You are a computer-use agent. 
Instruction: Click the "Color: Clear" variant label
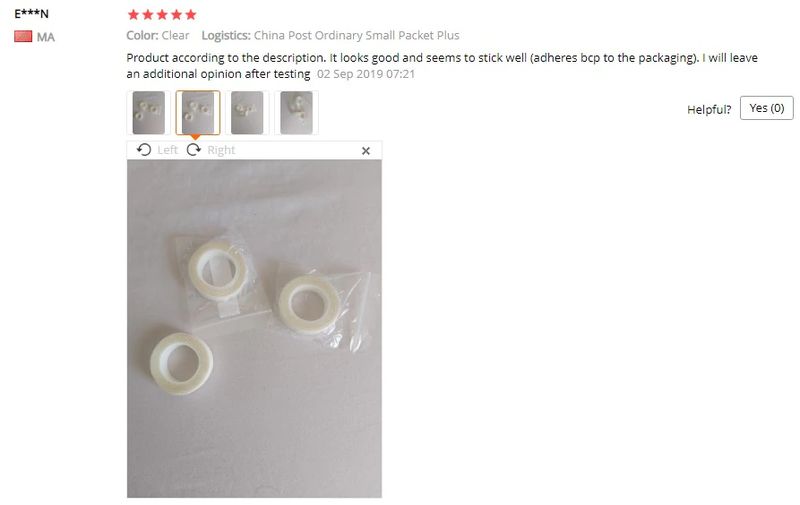(x=158, y=35)
